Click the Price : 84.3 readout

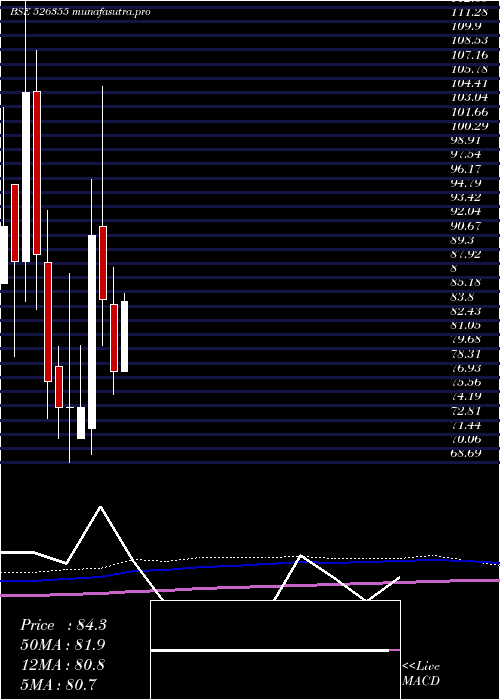point(63,625)
